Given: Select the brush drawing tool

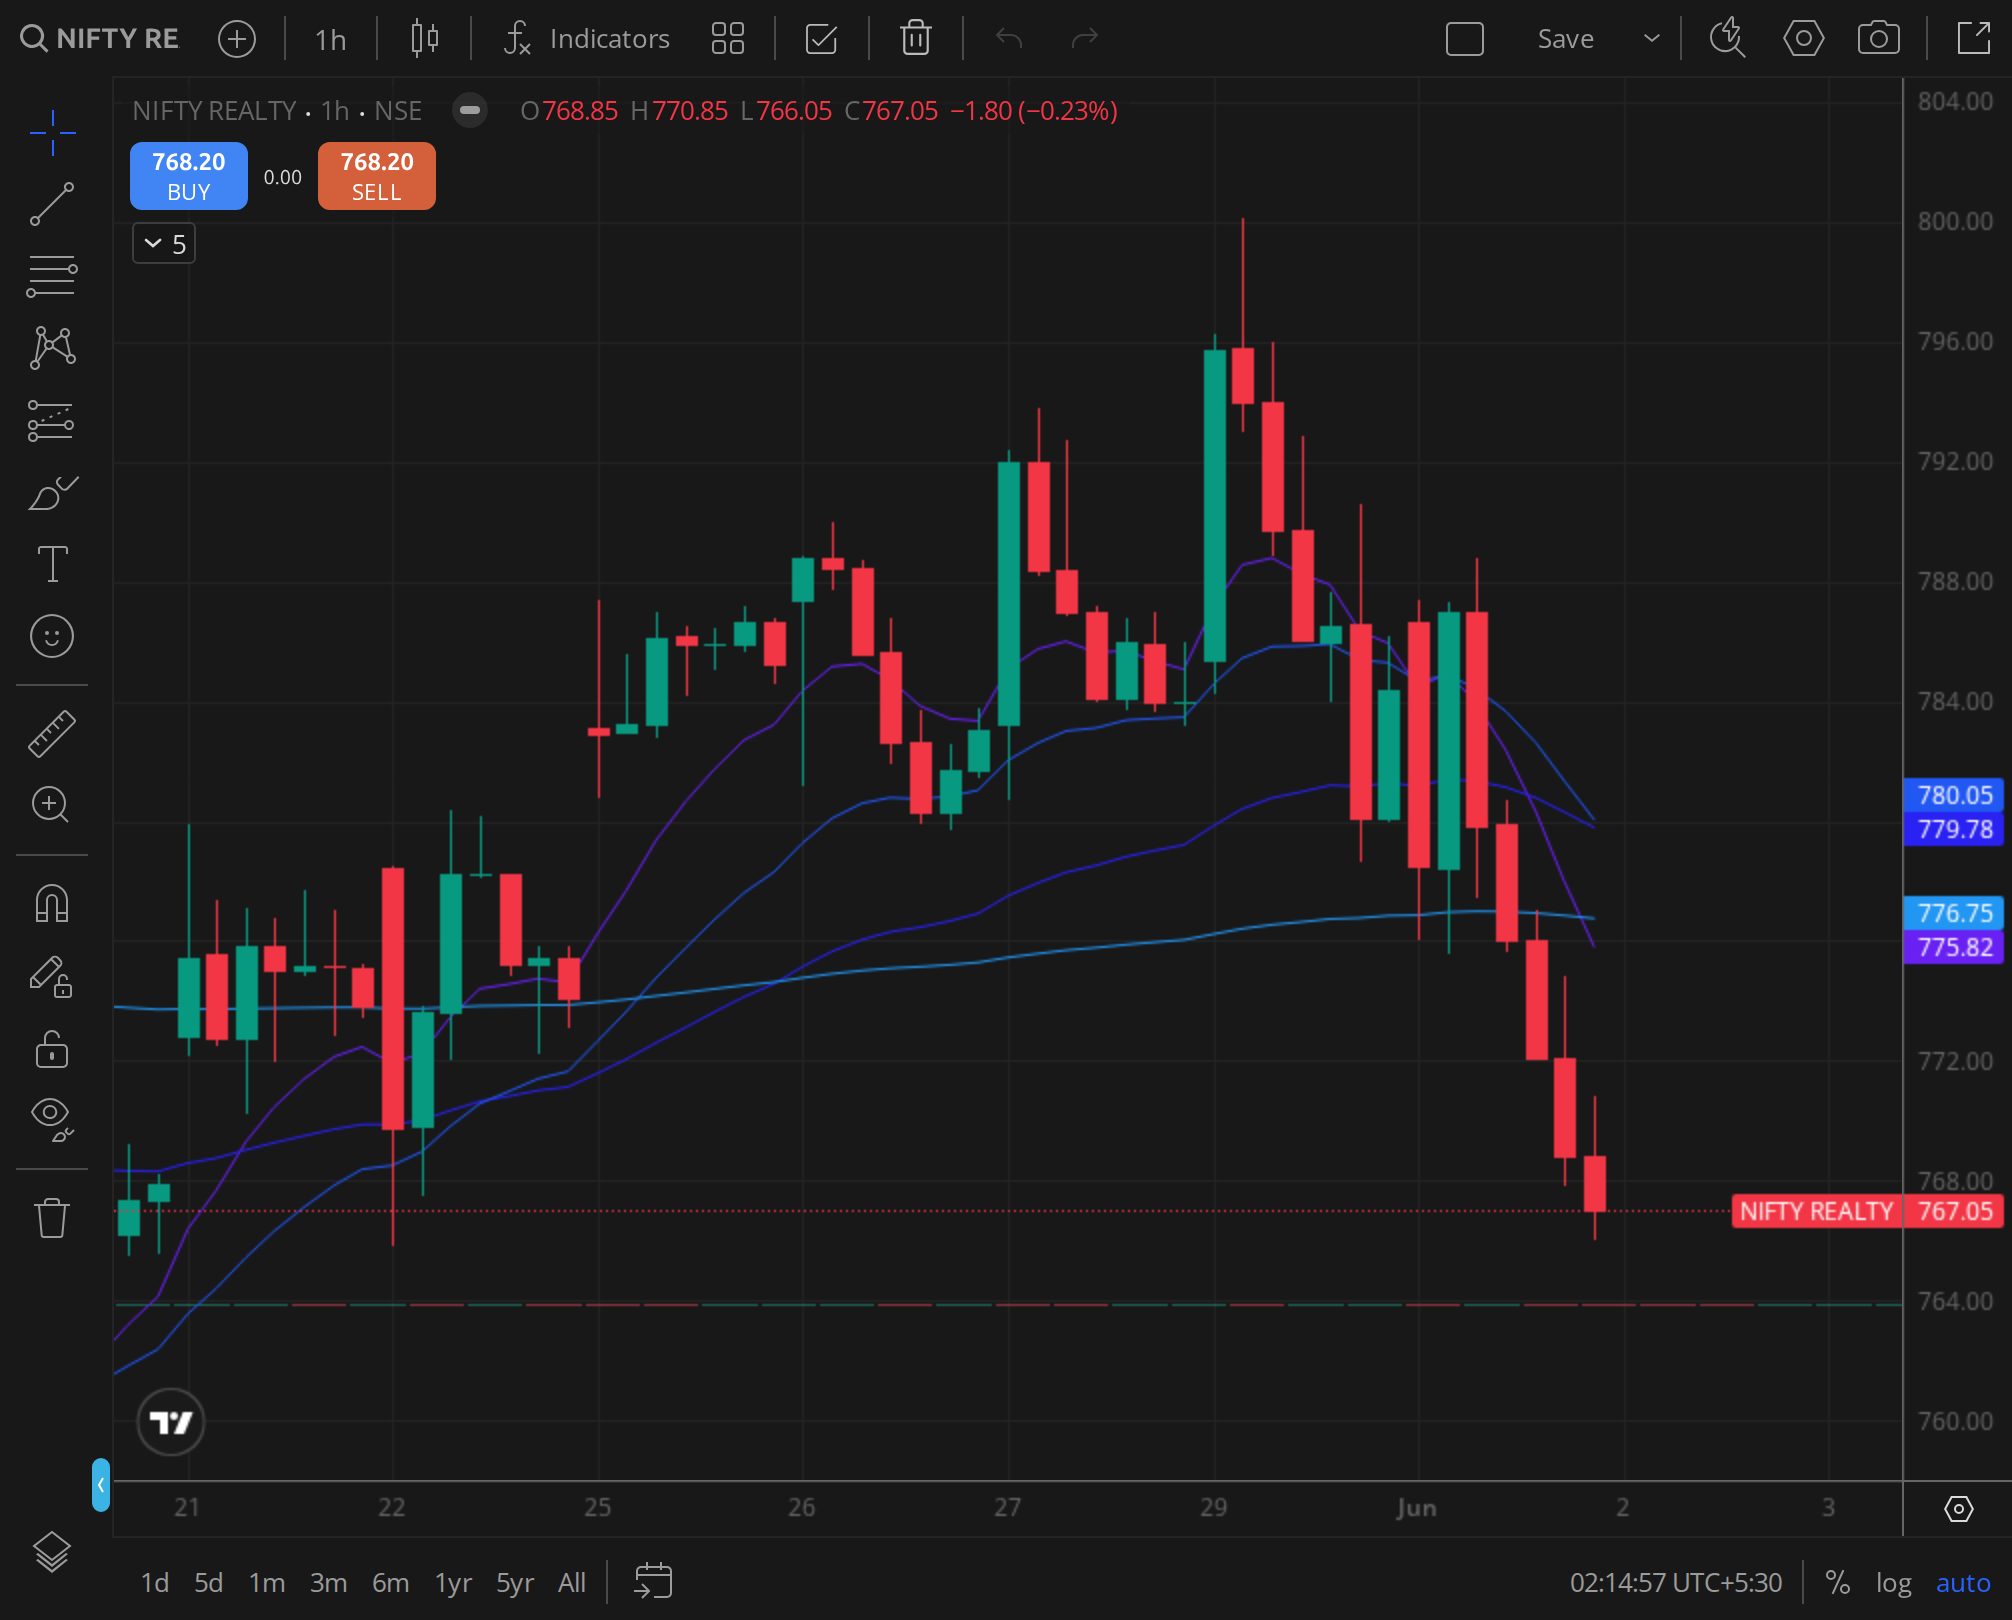Looking at the screenshot, I should [52, 493].
